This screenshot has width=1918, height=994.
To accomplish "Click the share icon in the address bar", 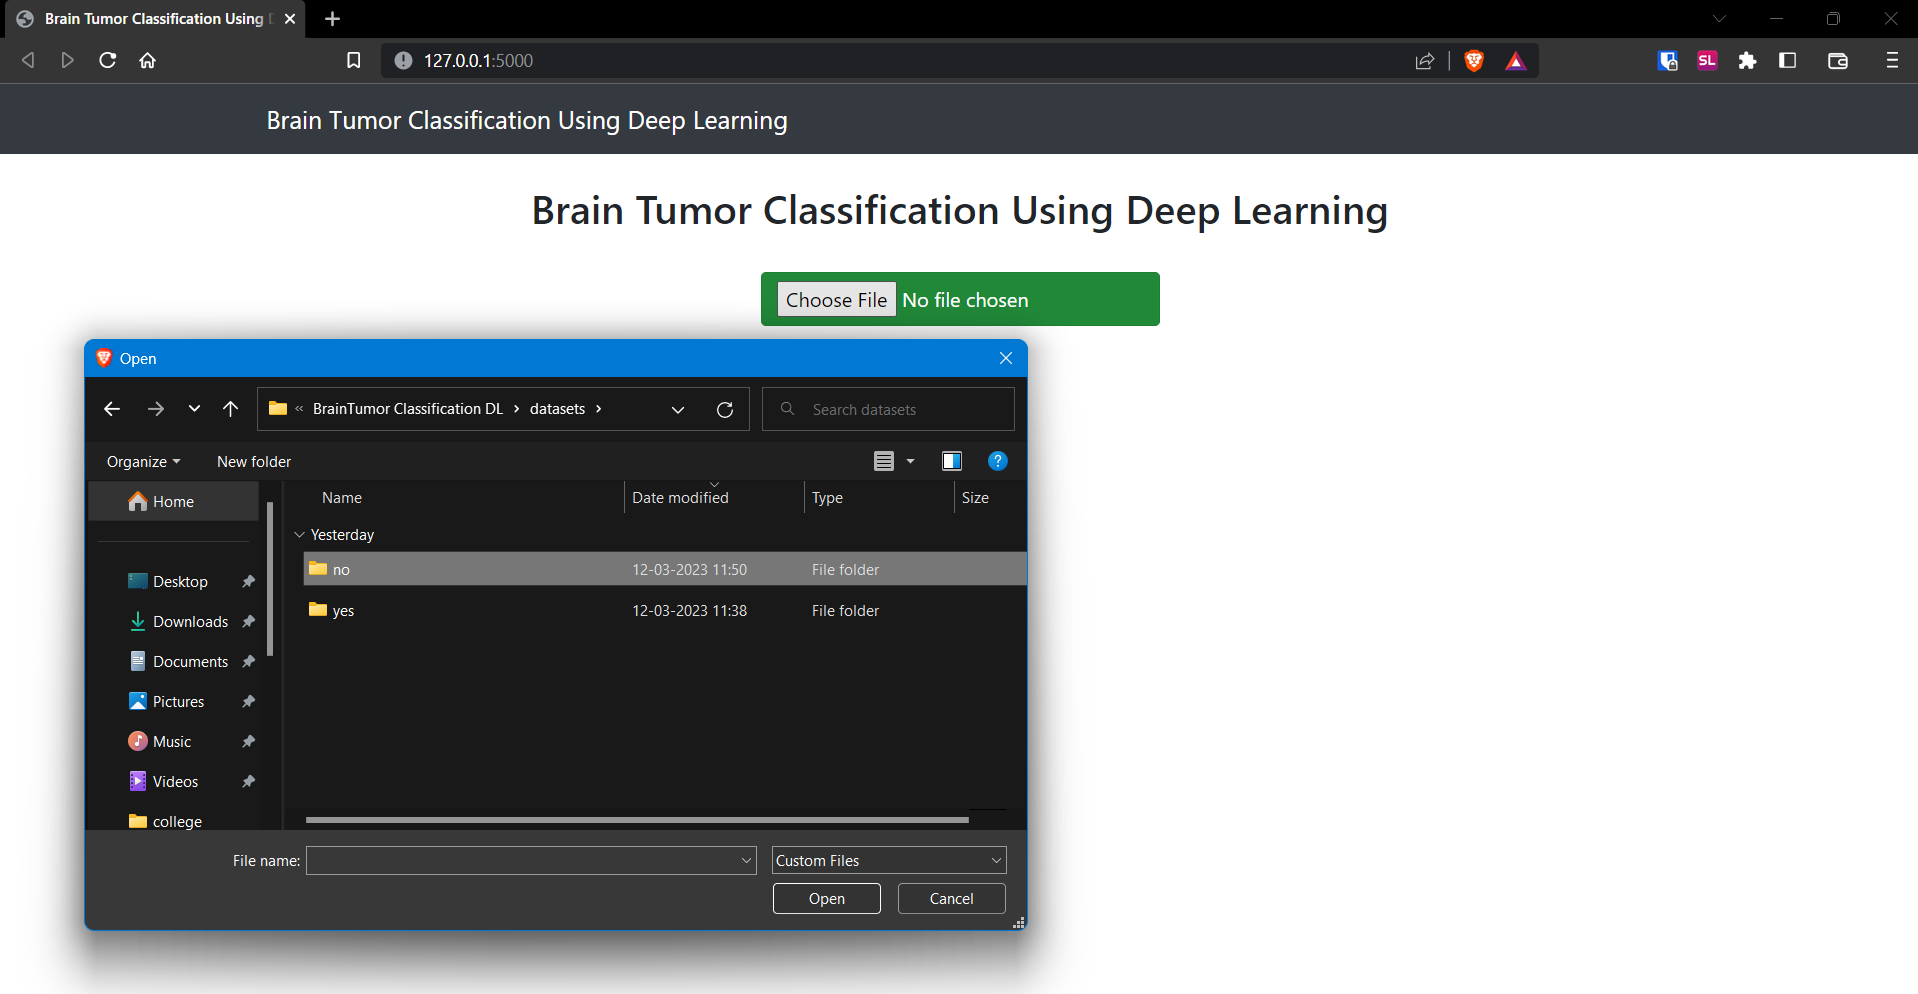I will (1424, 60).
